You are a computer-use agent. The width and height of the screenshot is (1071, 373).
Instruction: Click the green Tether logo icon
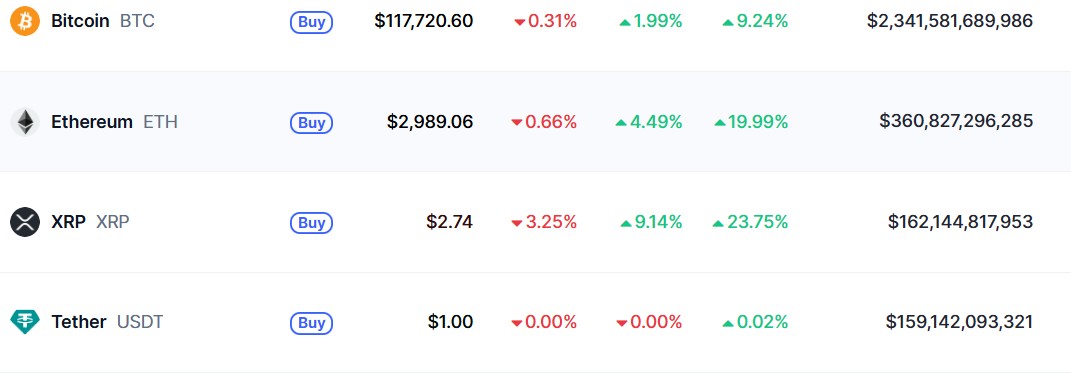tap(25, 322)
